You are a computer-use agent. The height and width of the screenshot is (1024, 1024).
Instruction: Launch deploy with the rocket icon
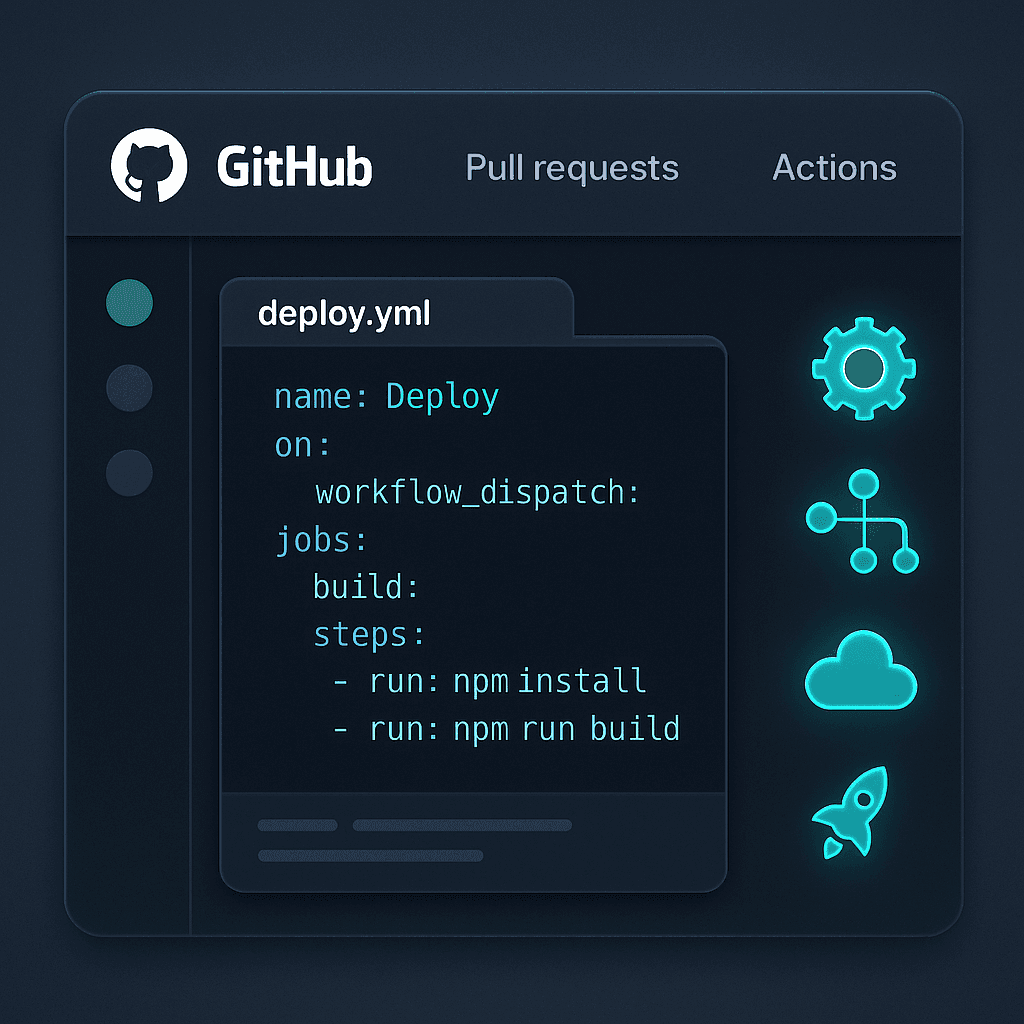pos(849,812)
